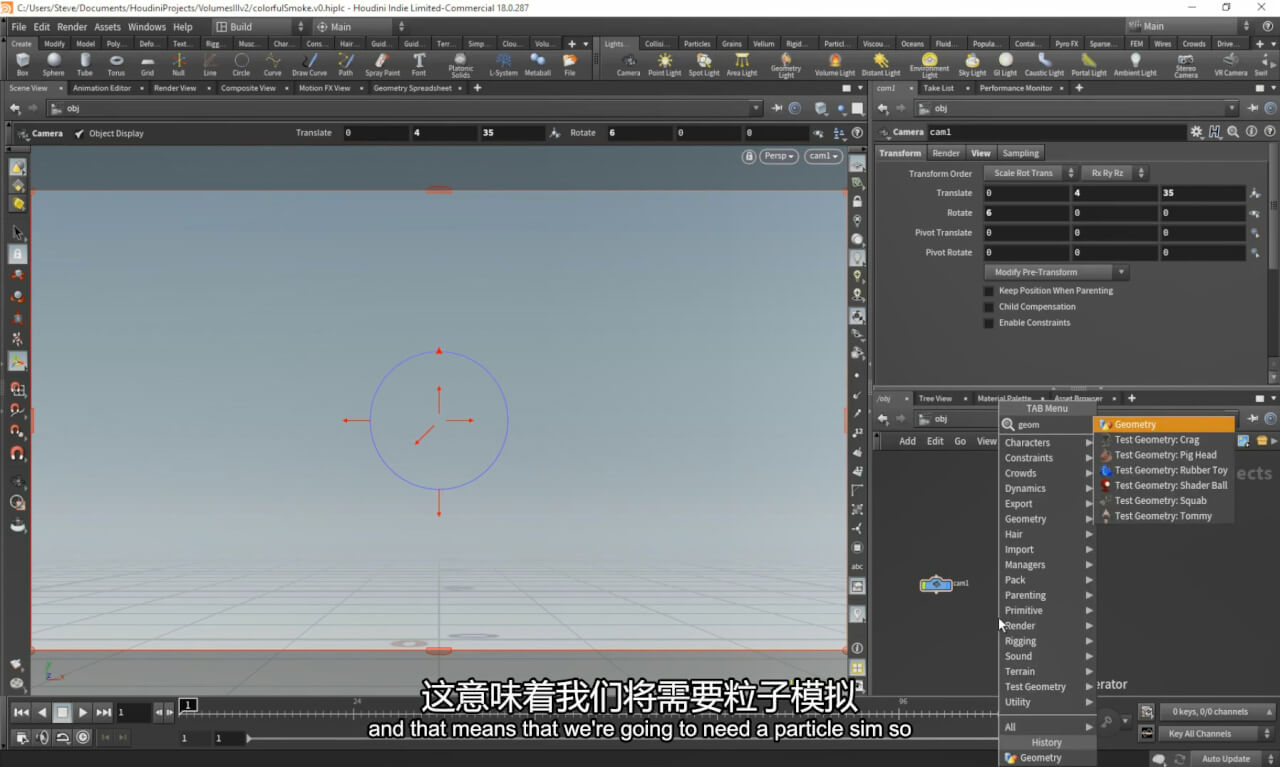Add a Distant Light from shelf

[880, 65]
